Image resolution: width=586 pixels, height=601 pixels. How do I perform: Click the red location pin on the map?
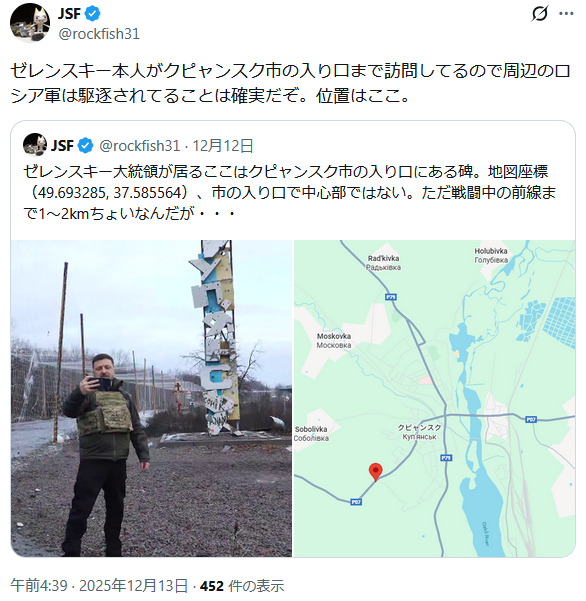pos(376,472)
